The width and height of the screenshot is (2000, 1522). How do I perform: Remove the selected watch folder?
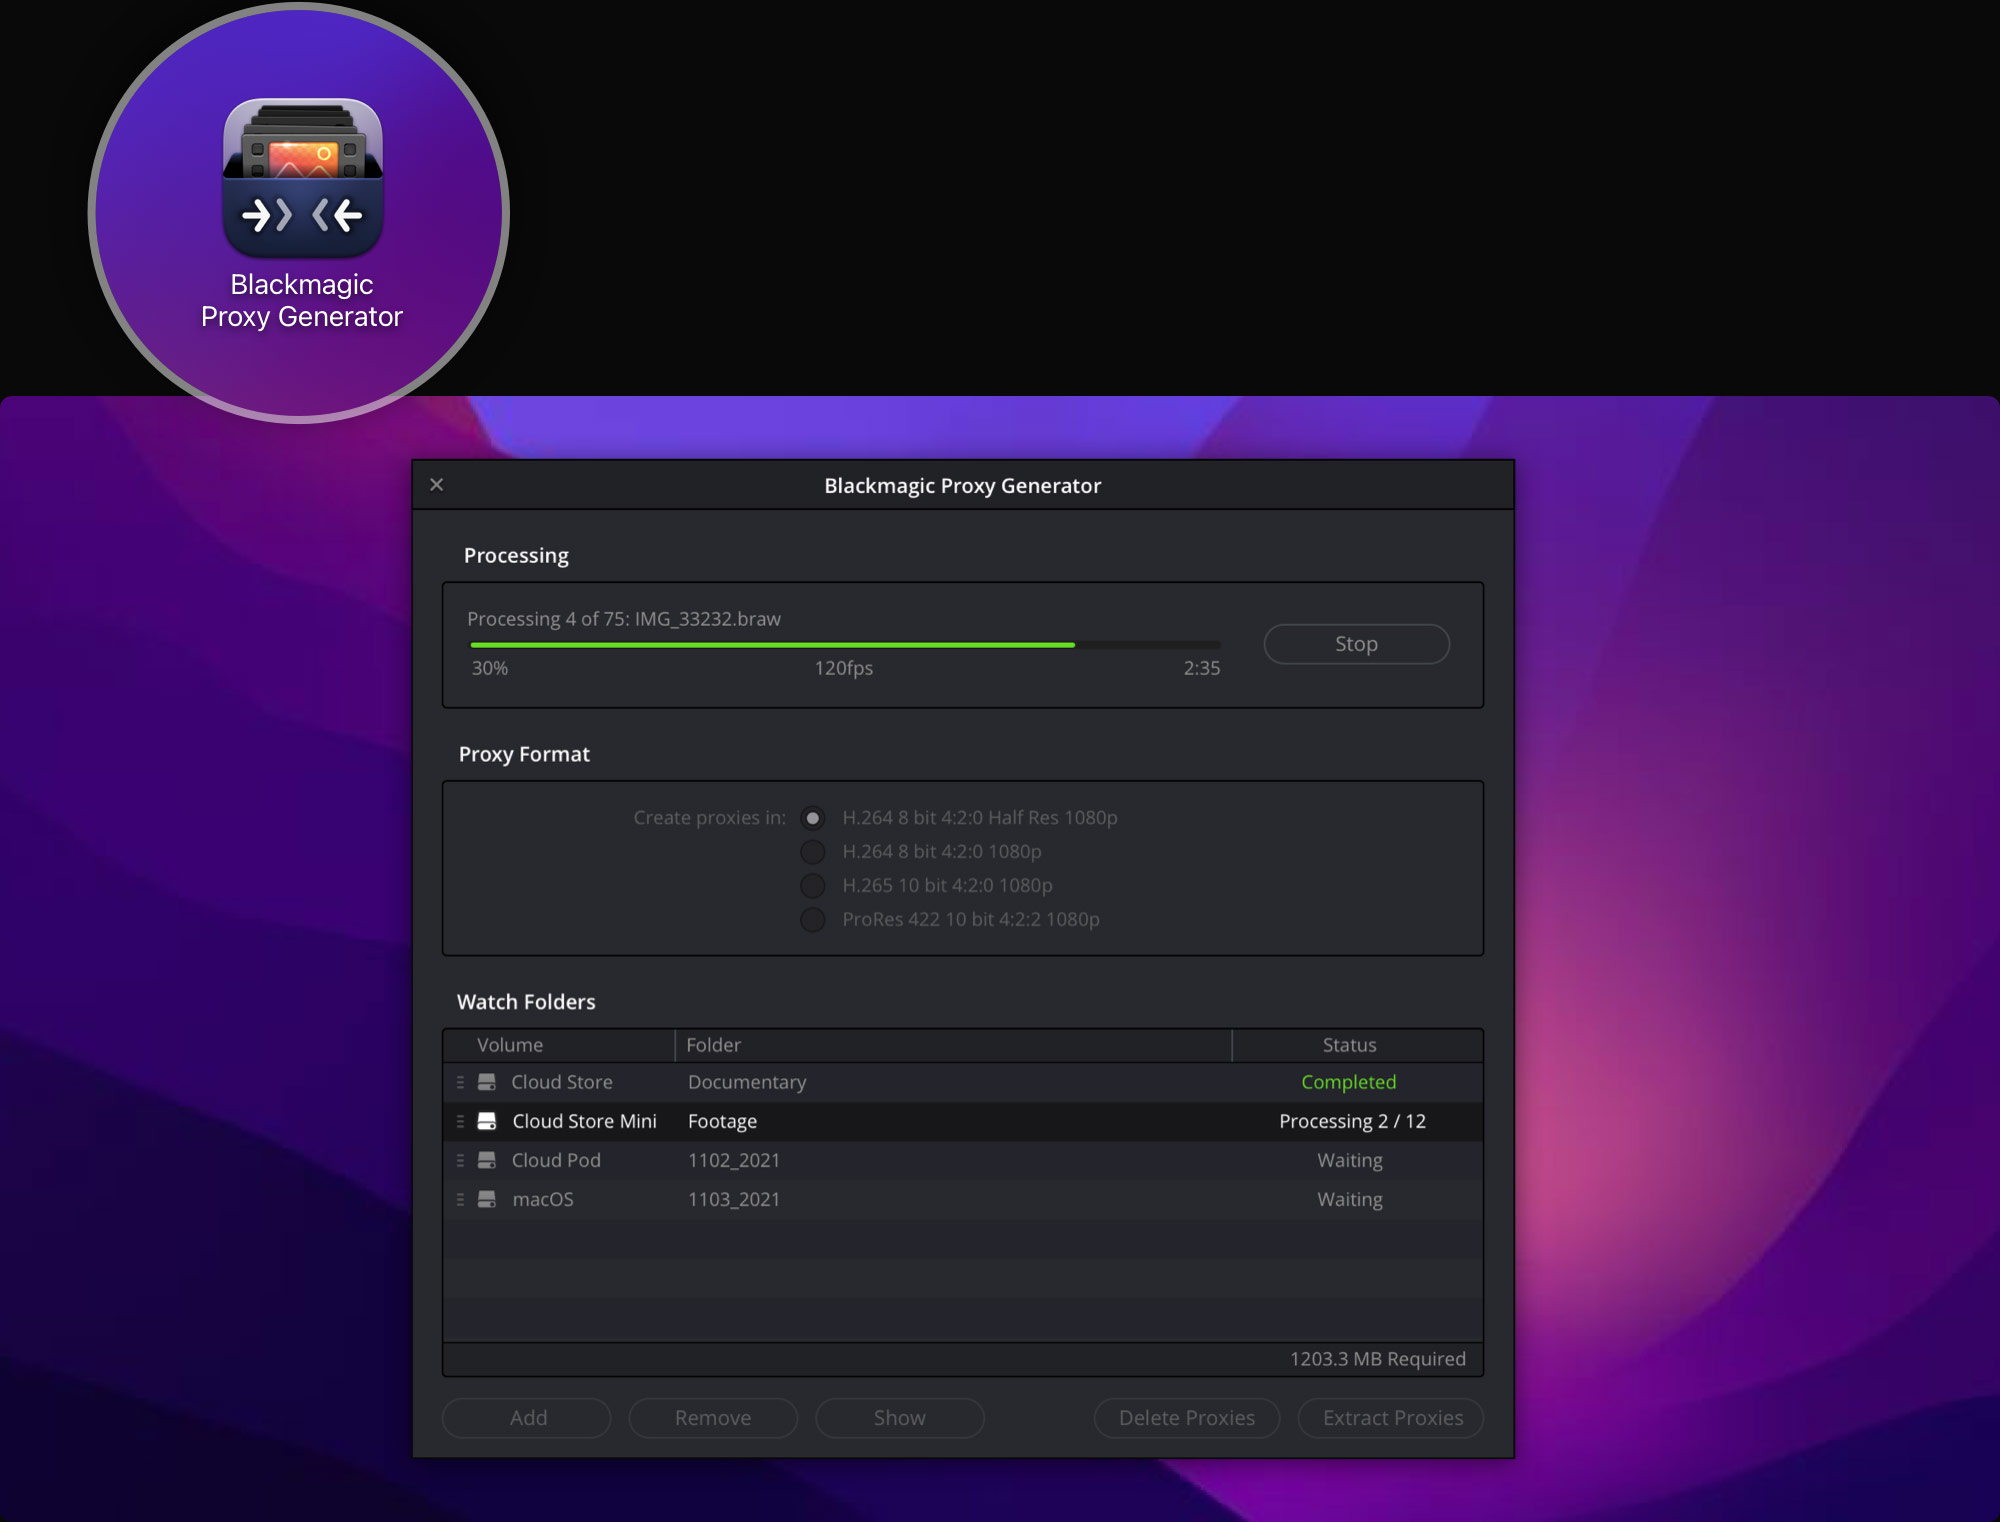[713, 1418]
